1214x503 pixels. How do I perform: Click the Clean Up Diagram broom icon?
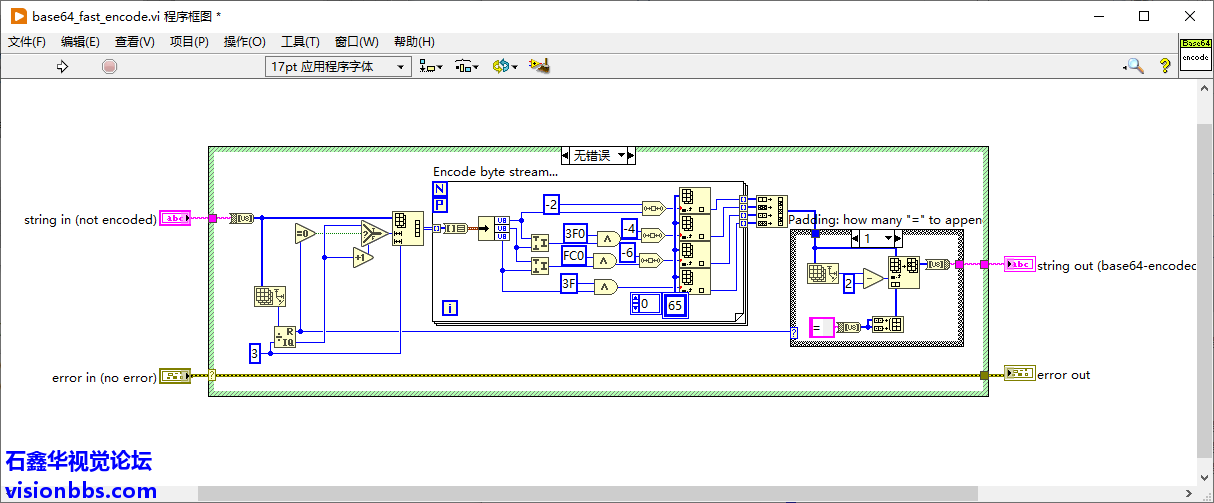540,66
